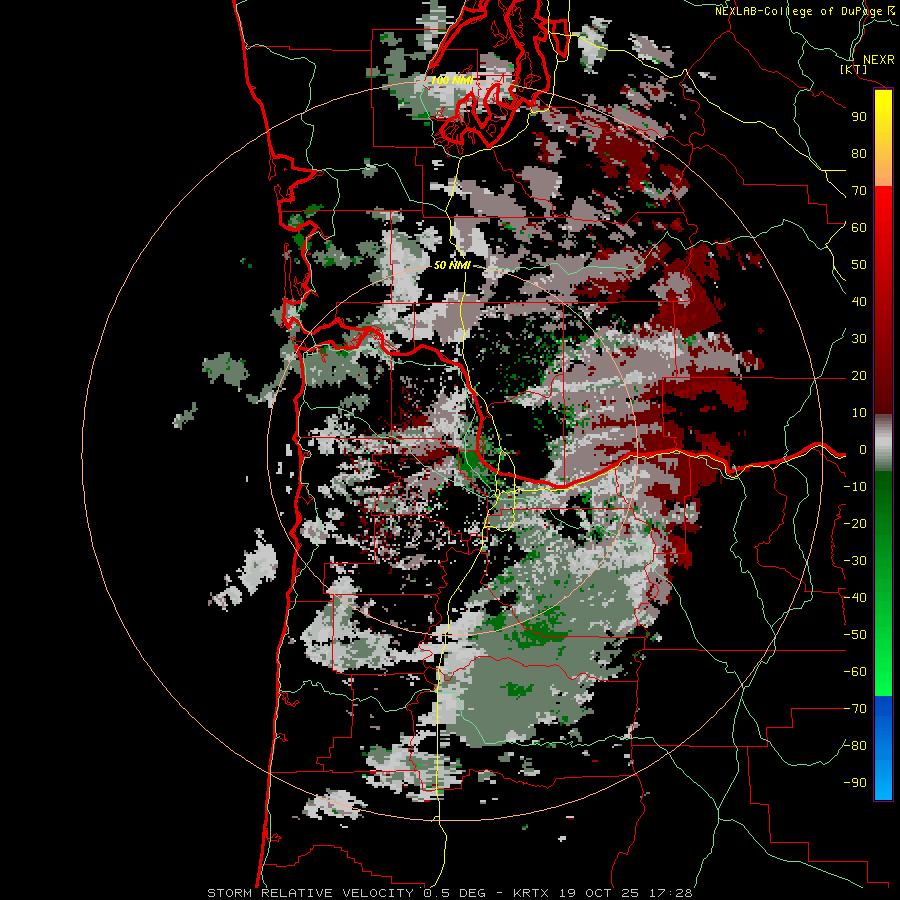Image resolution: width=900 pixels, height=900 pixels.
Task: Click the NEXR label above color scale
Action: click(879, 60)
